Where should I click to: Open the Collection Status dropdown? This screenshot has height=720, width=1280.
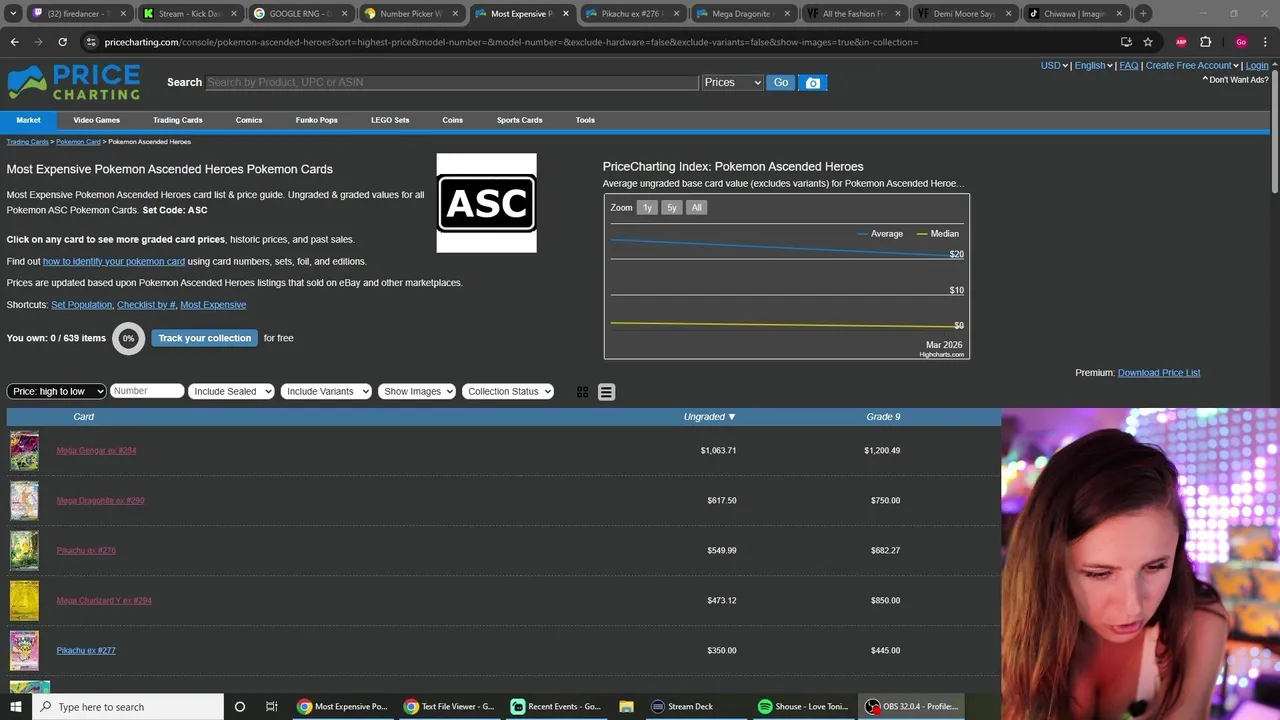(508, 391)
